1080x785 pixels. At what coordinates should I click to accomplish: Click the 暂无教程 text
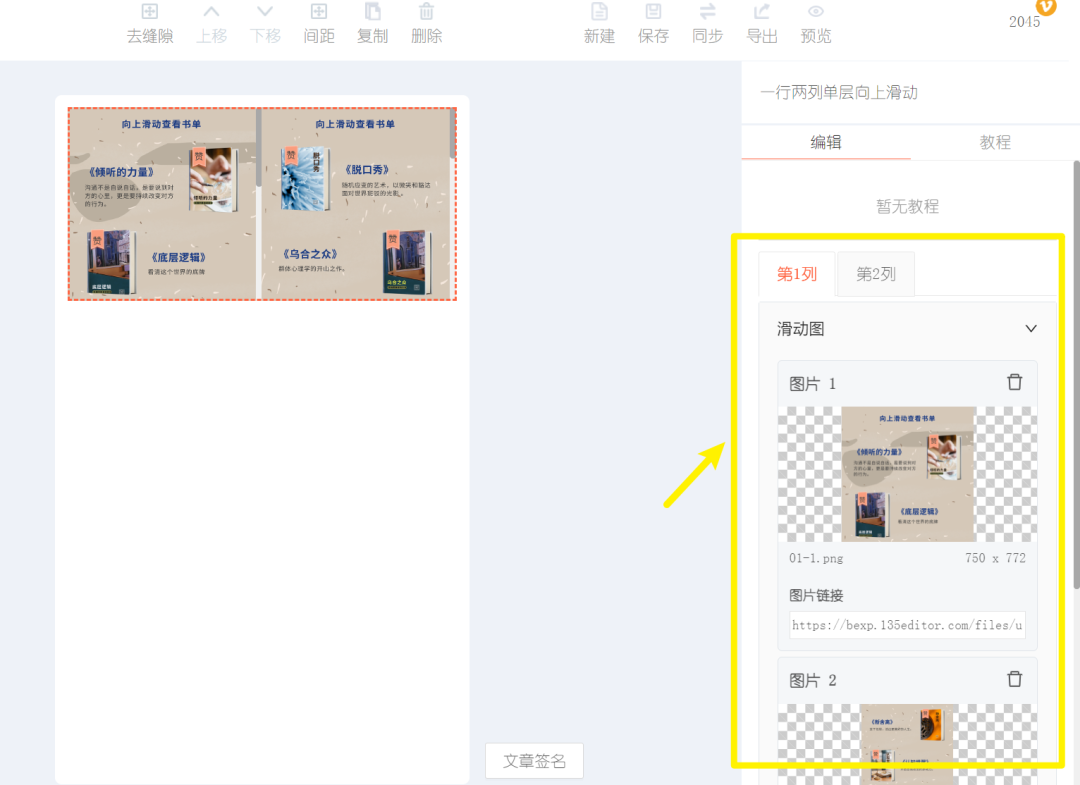907,206
